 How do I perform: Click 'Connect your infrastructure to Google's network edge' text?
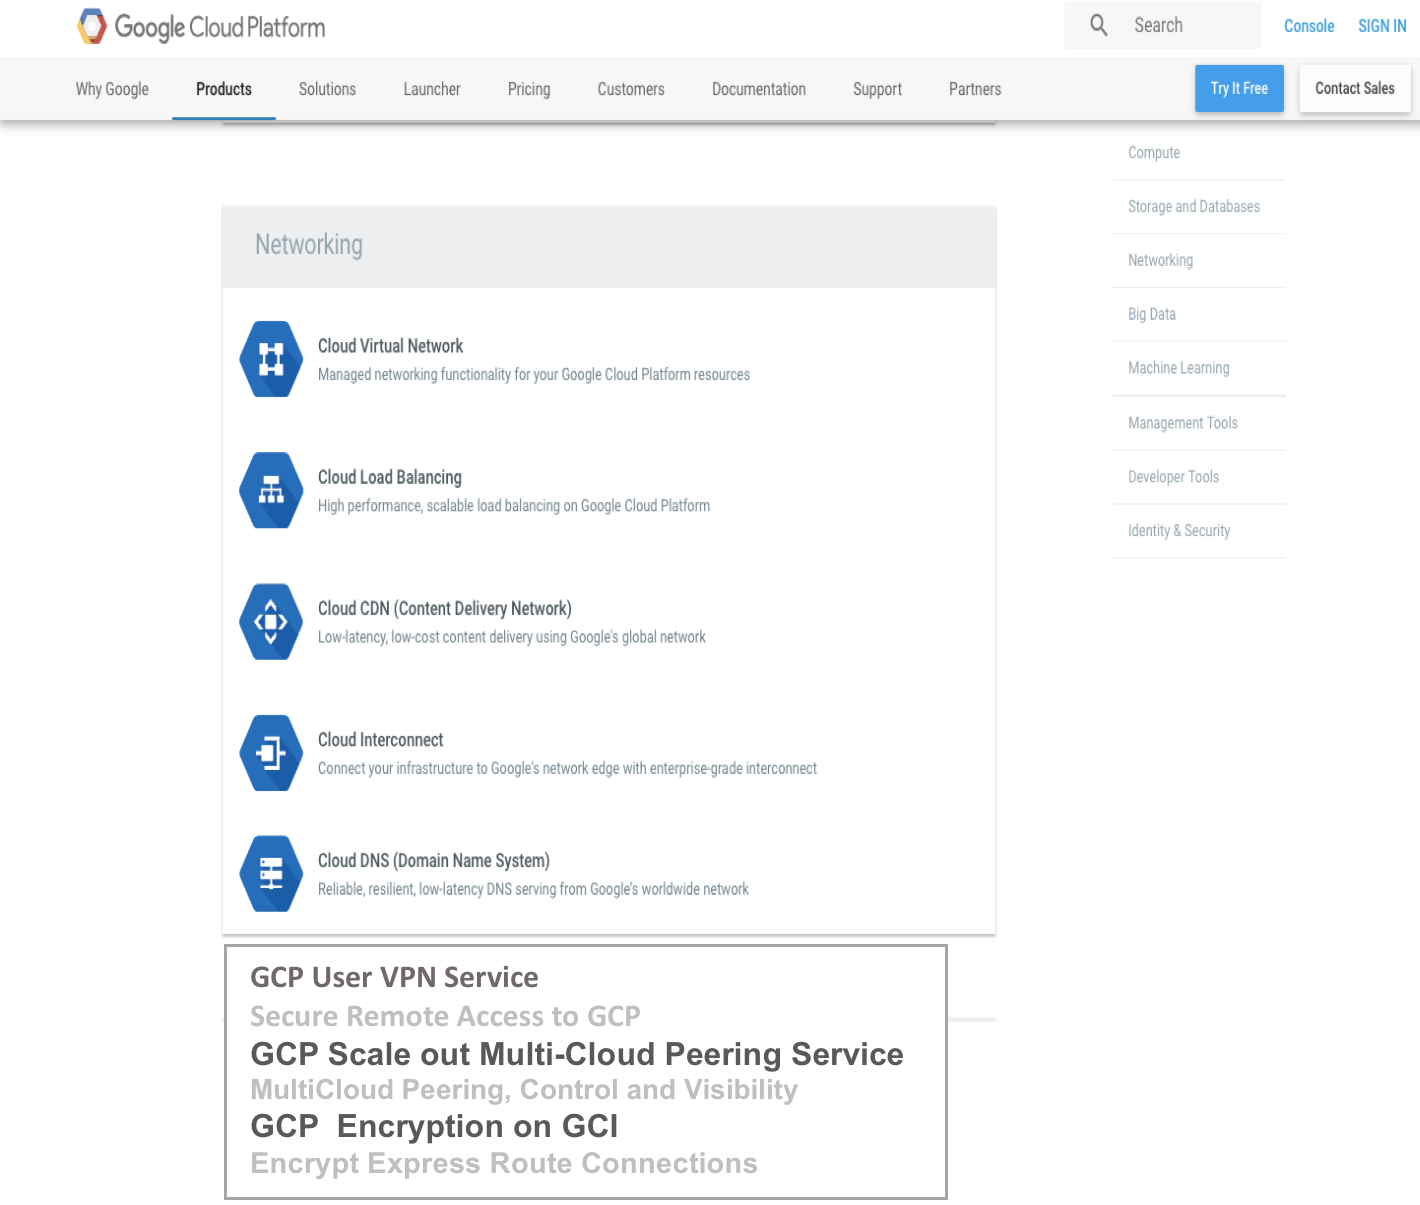(567, 768)
